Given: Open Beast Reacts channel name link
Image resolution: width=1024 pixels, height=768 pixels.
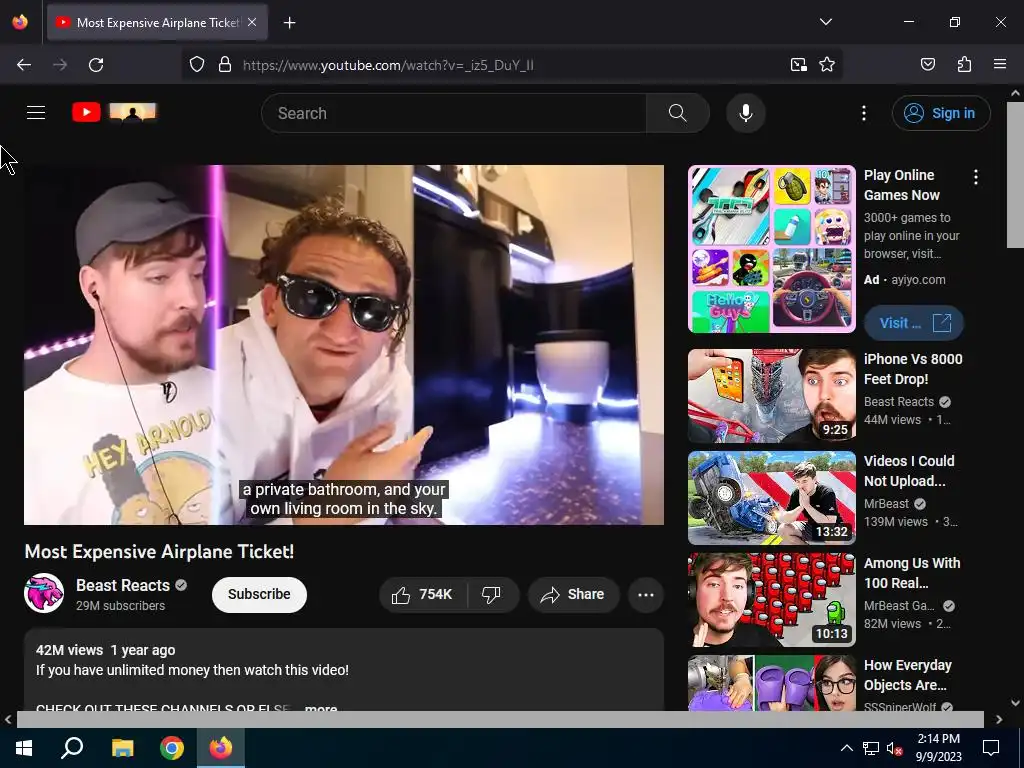Looking at the screenshot, I should point(123,585).
